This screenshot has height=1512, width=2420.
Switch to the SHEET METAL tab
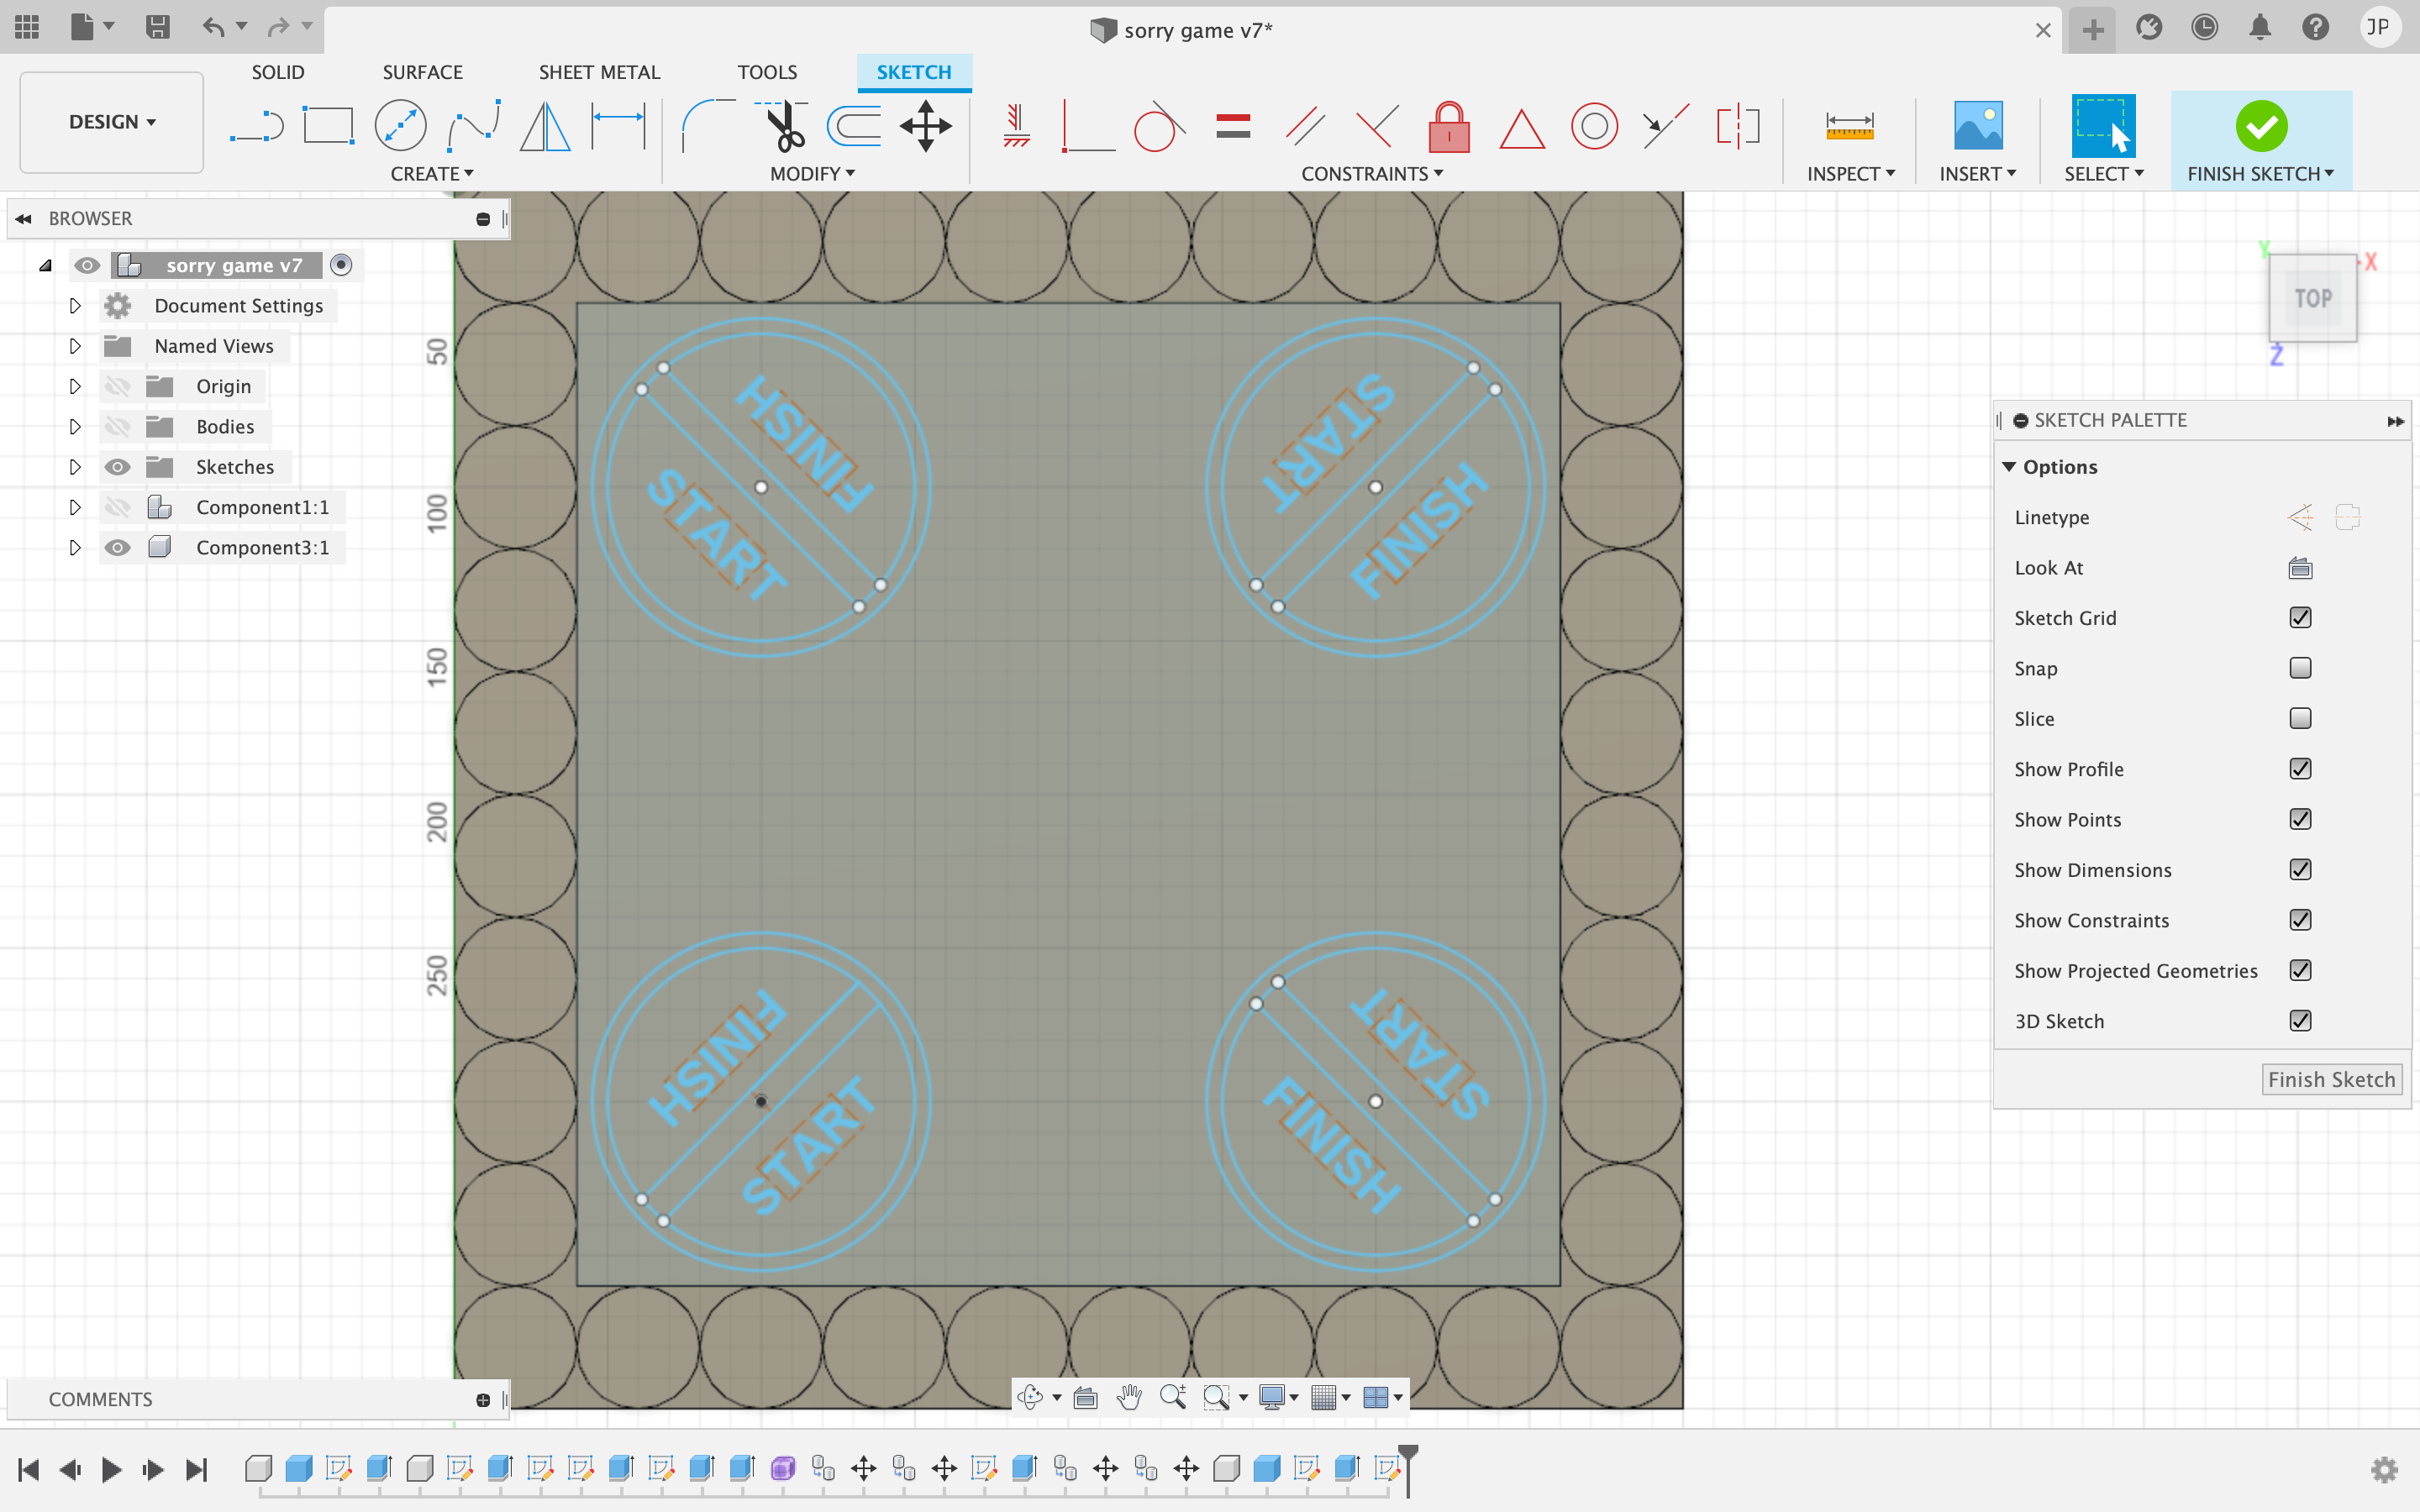coord(599,72)
